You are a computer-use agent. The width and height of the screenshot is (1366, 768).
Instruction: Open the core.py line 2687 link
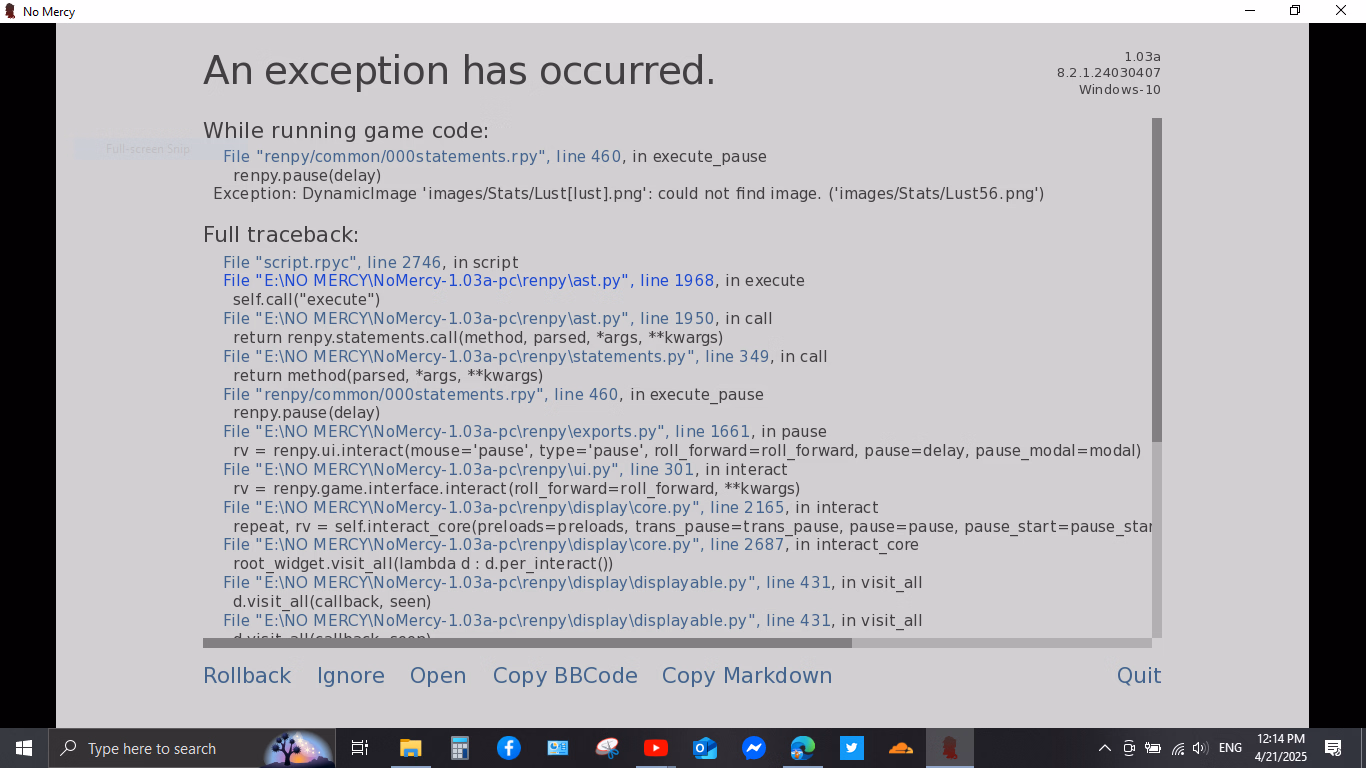pyautogui.click(x=504, y=545)
